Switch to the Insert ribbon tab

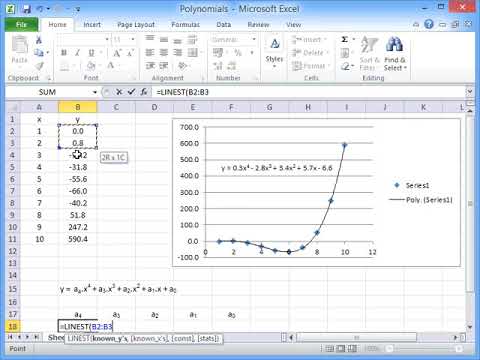[x=92, y=25]
